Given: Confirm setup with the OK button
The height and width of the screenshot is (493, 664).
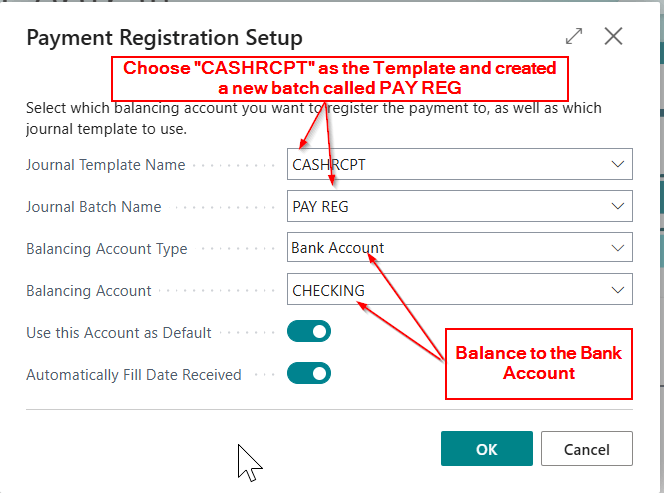Looking at the screenshot, I should [x=486, y=449].
